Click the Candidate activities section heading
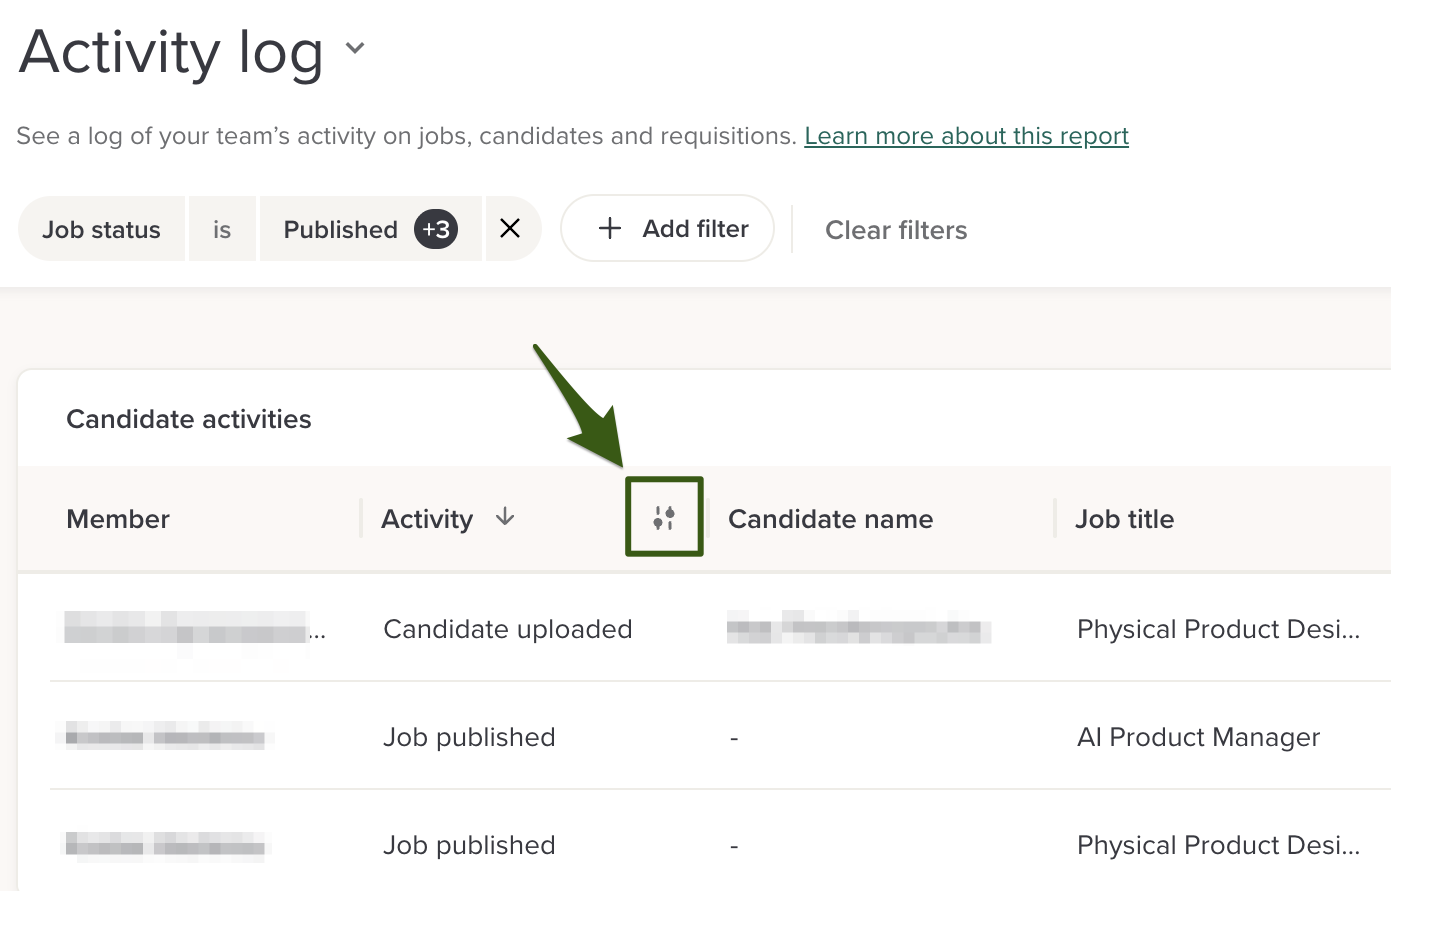This screenshot has height=932, width=1432. coord(189,419)
